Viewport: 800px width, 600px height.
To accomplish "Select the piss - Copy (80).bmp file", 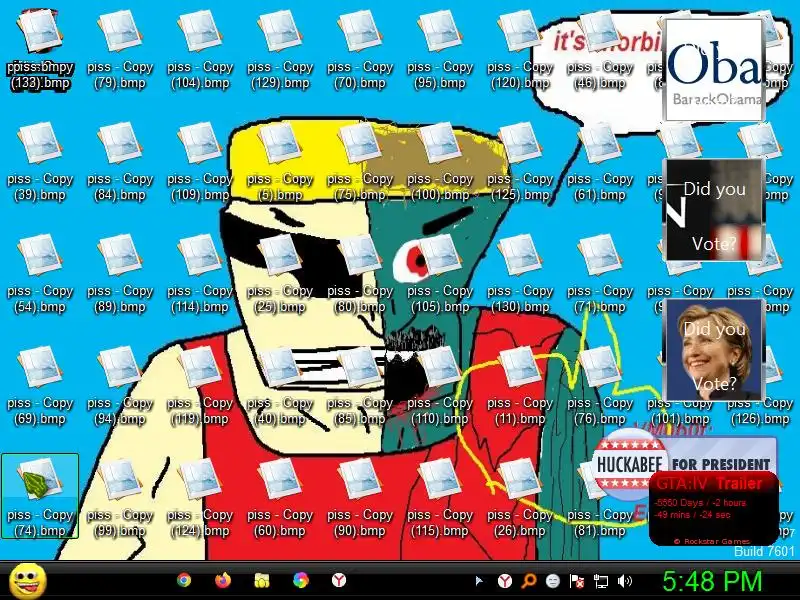I will 360,274.
